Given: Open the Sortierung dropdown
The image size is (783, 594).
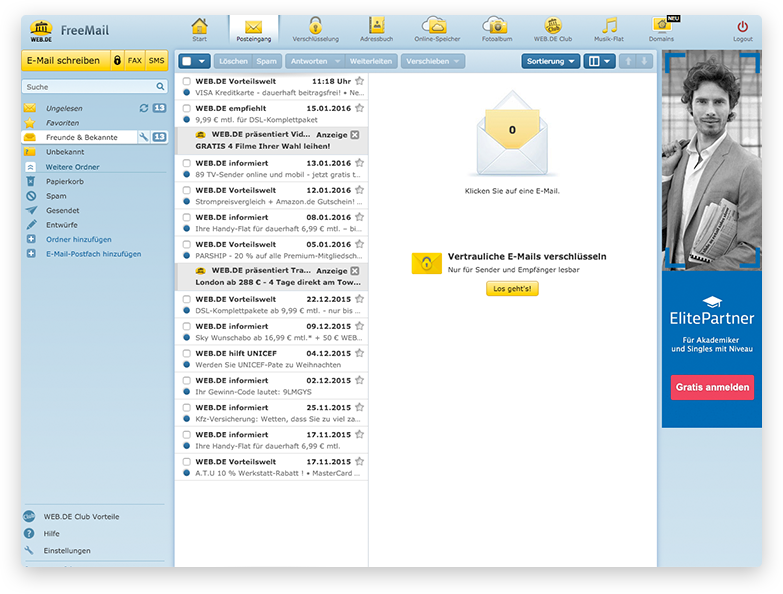Looking at the screenshot, I should (551, 61).
